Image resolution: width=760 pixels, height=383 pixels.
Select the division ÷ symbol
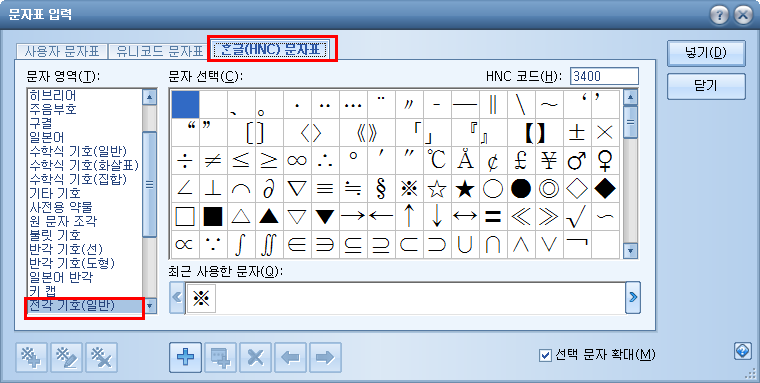(185, 161)
